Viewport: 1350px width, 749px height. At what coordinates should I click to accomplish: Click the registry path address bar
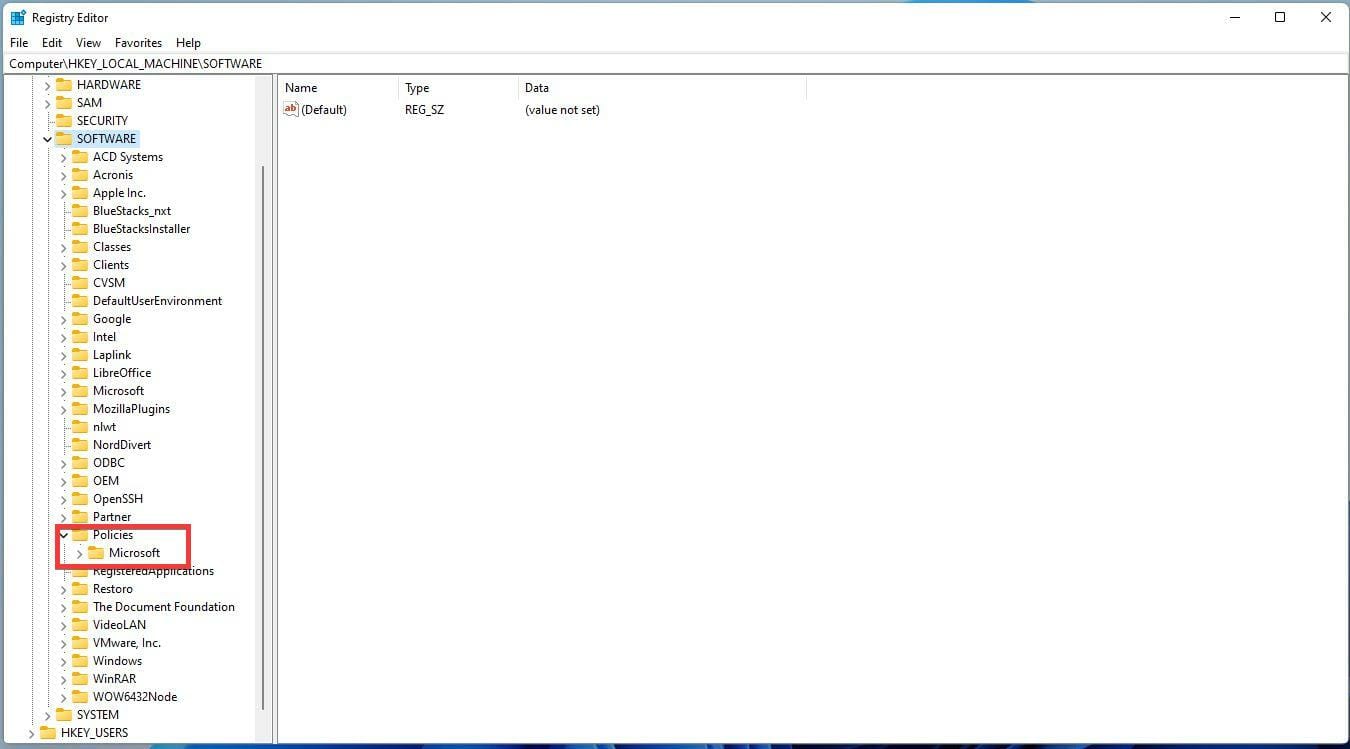[675, 63]
